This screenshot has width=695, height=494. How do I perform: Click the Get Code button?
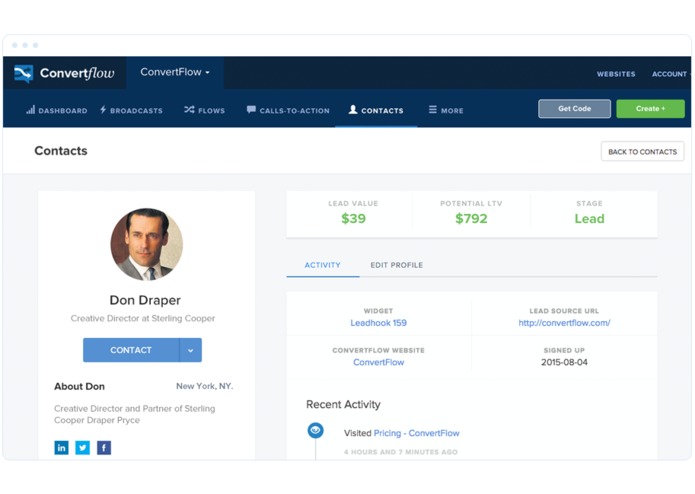(x=574, y=109)
